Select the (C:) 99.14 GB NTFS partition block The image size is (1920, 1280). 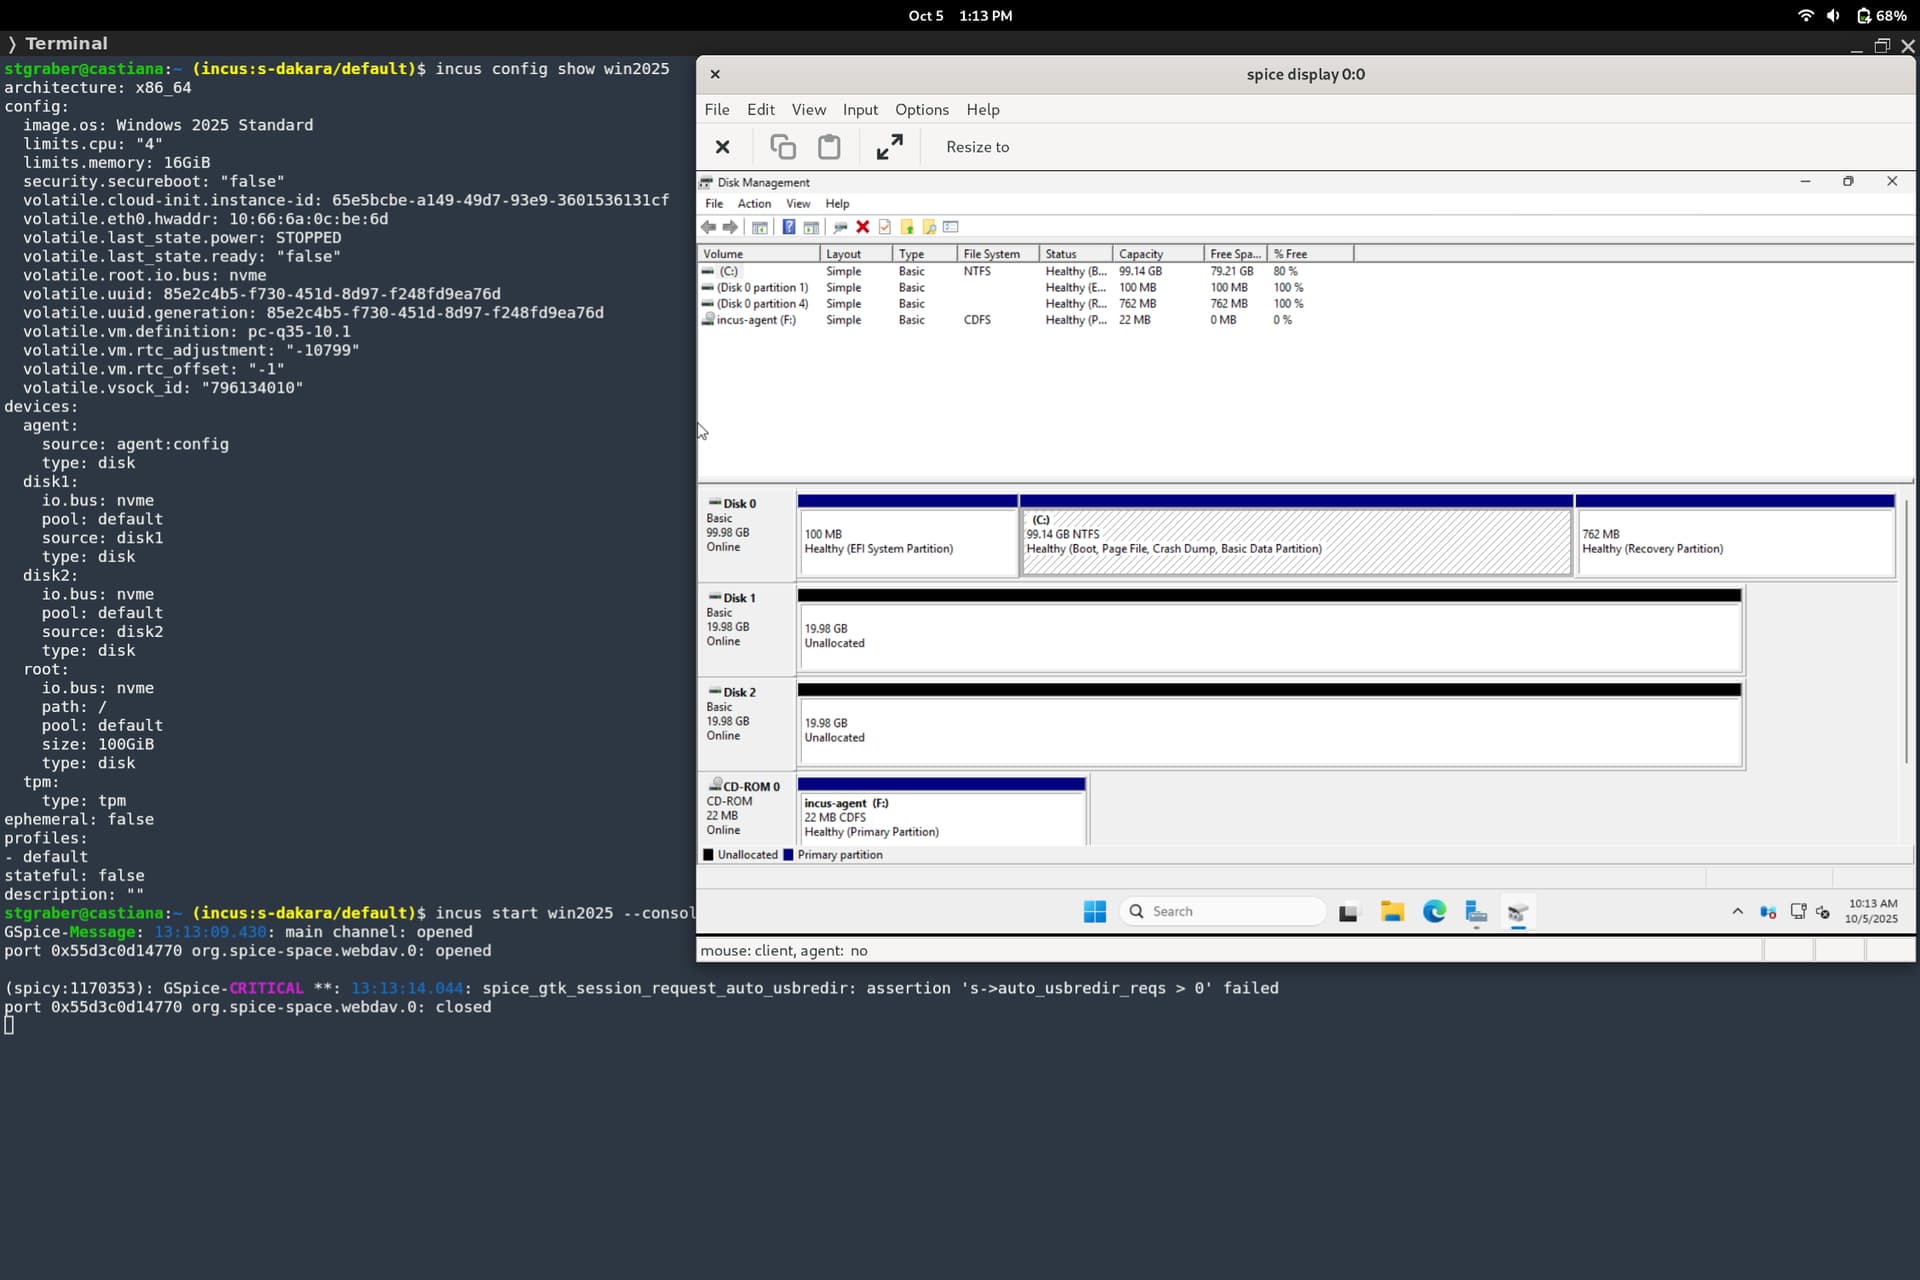click(x=1296, y=542)
